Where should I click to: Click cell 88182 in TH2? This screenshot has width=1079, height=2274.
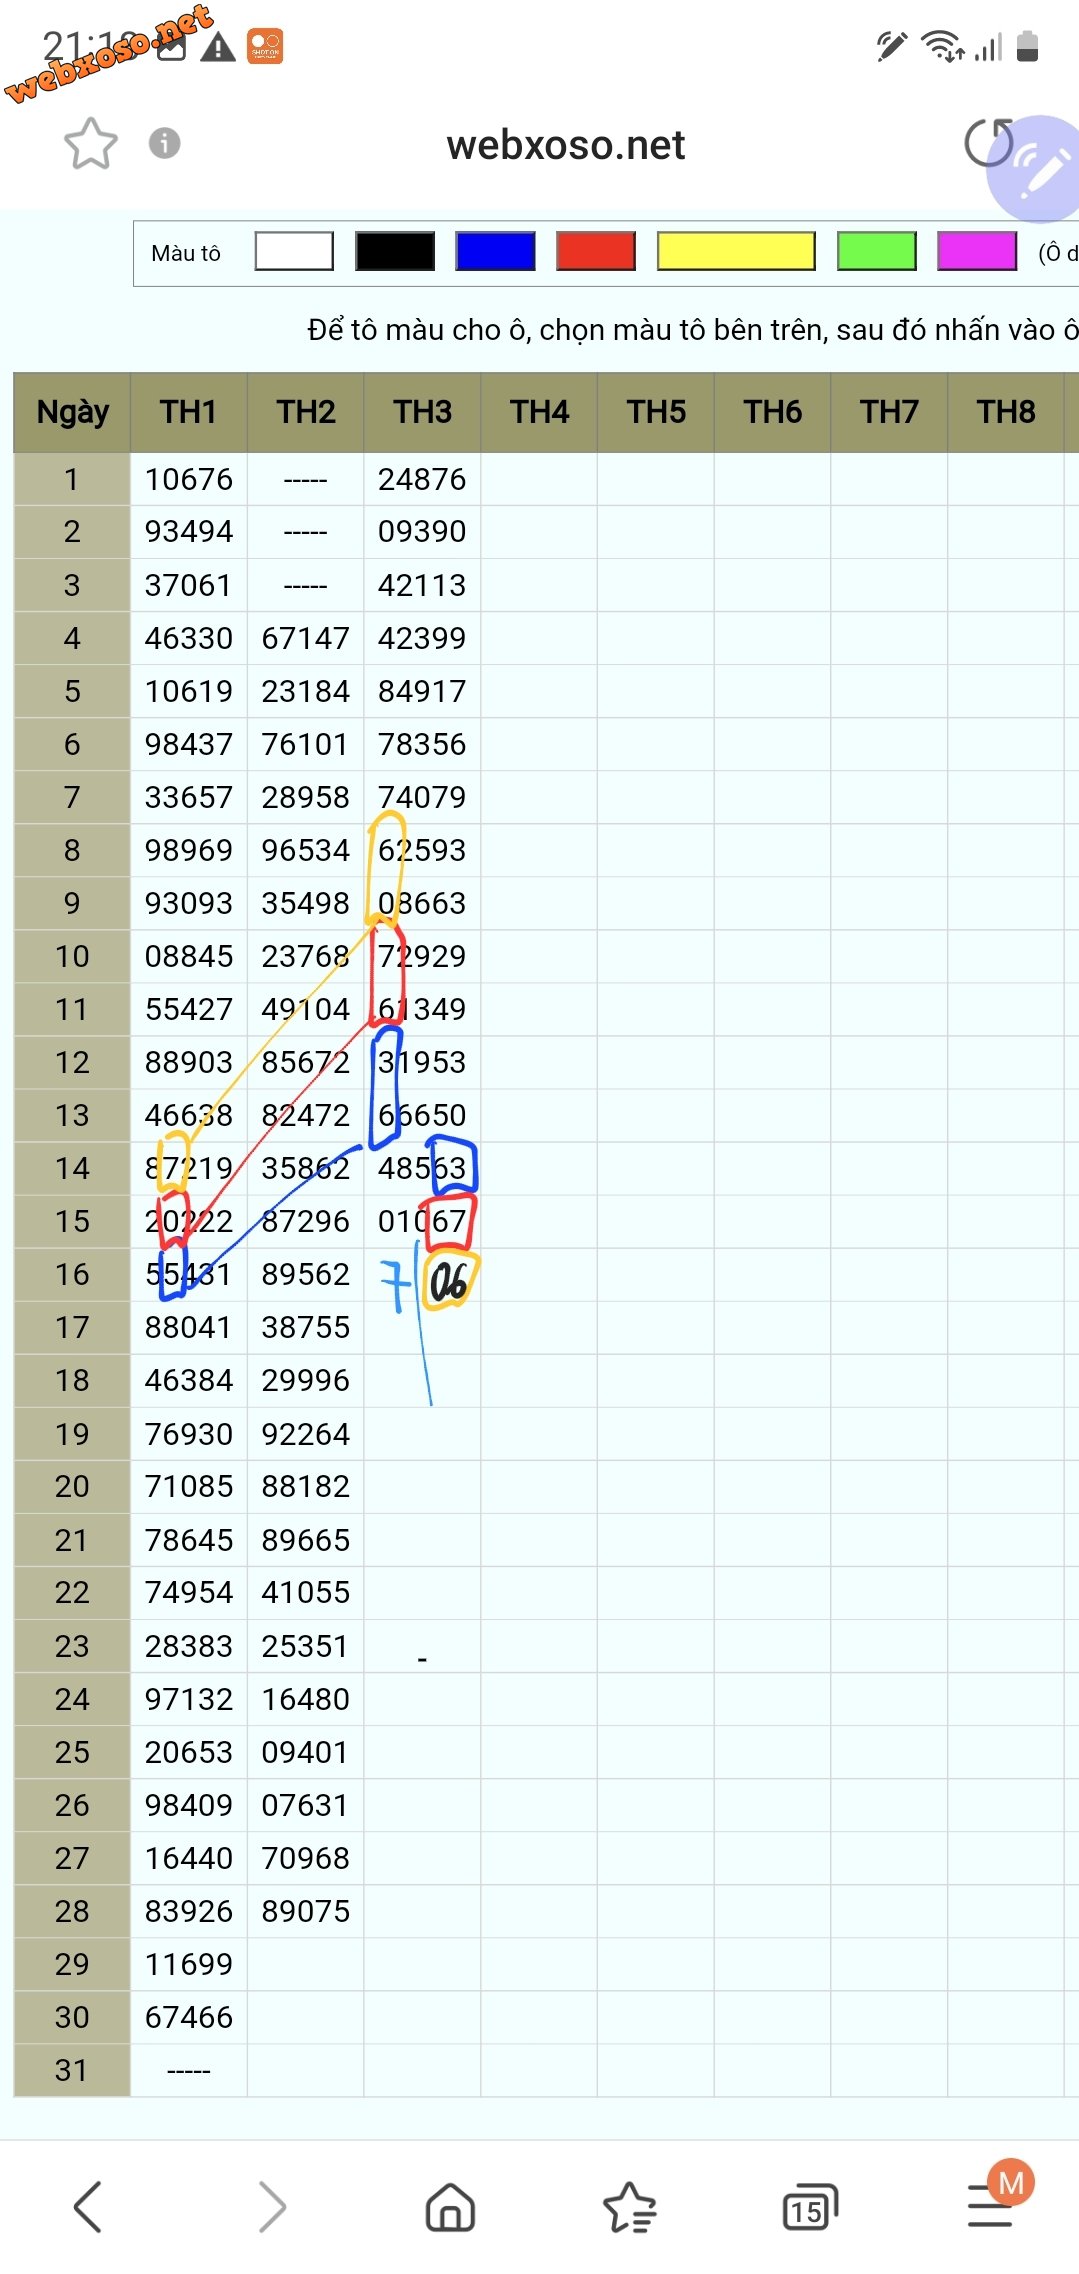[x=306, y=1486]
